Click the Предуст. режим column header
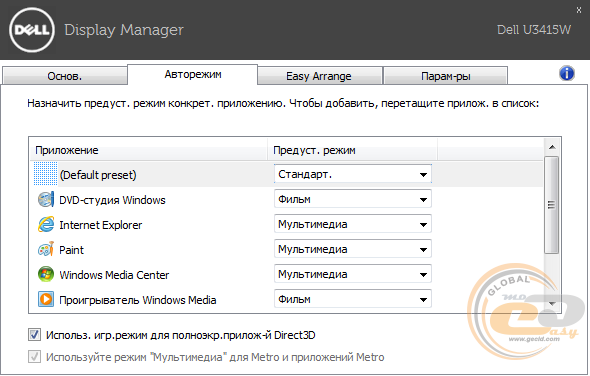 pyautogui.click(x=352, y=150)
